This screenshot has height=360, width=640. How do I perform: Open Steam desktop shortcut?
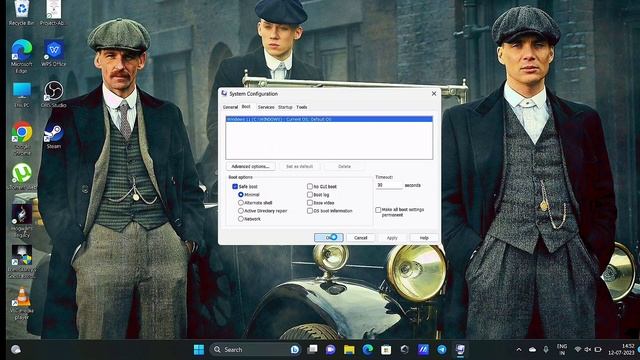53,136
